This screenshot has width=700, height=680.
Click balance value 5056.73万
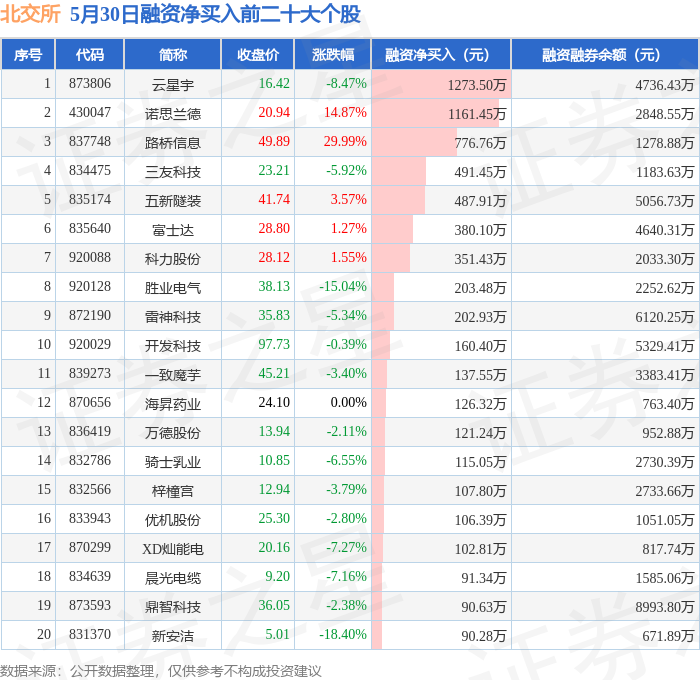pos(665,200)
